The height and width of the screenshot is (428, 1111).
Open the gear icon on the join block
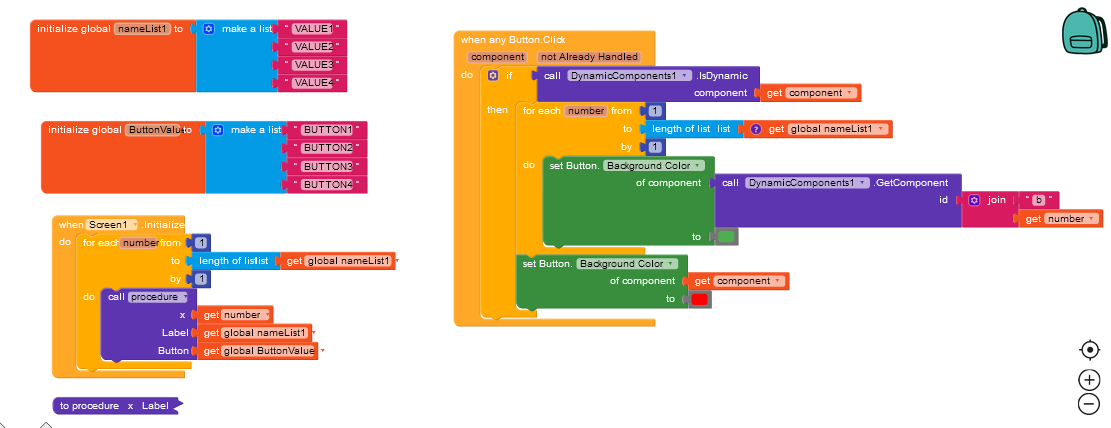(x=974, y=200)
